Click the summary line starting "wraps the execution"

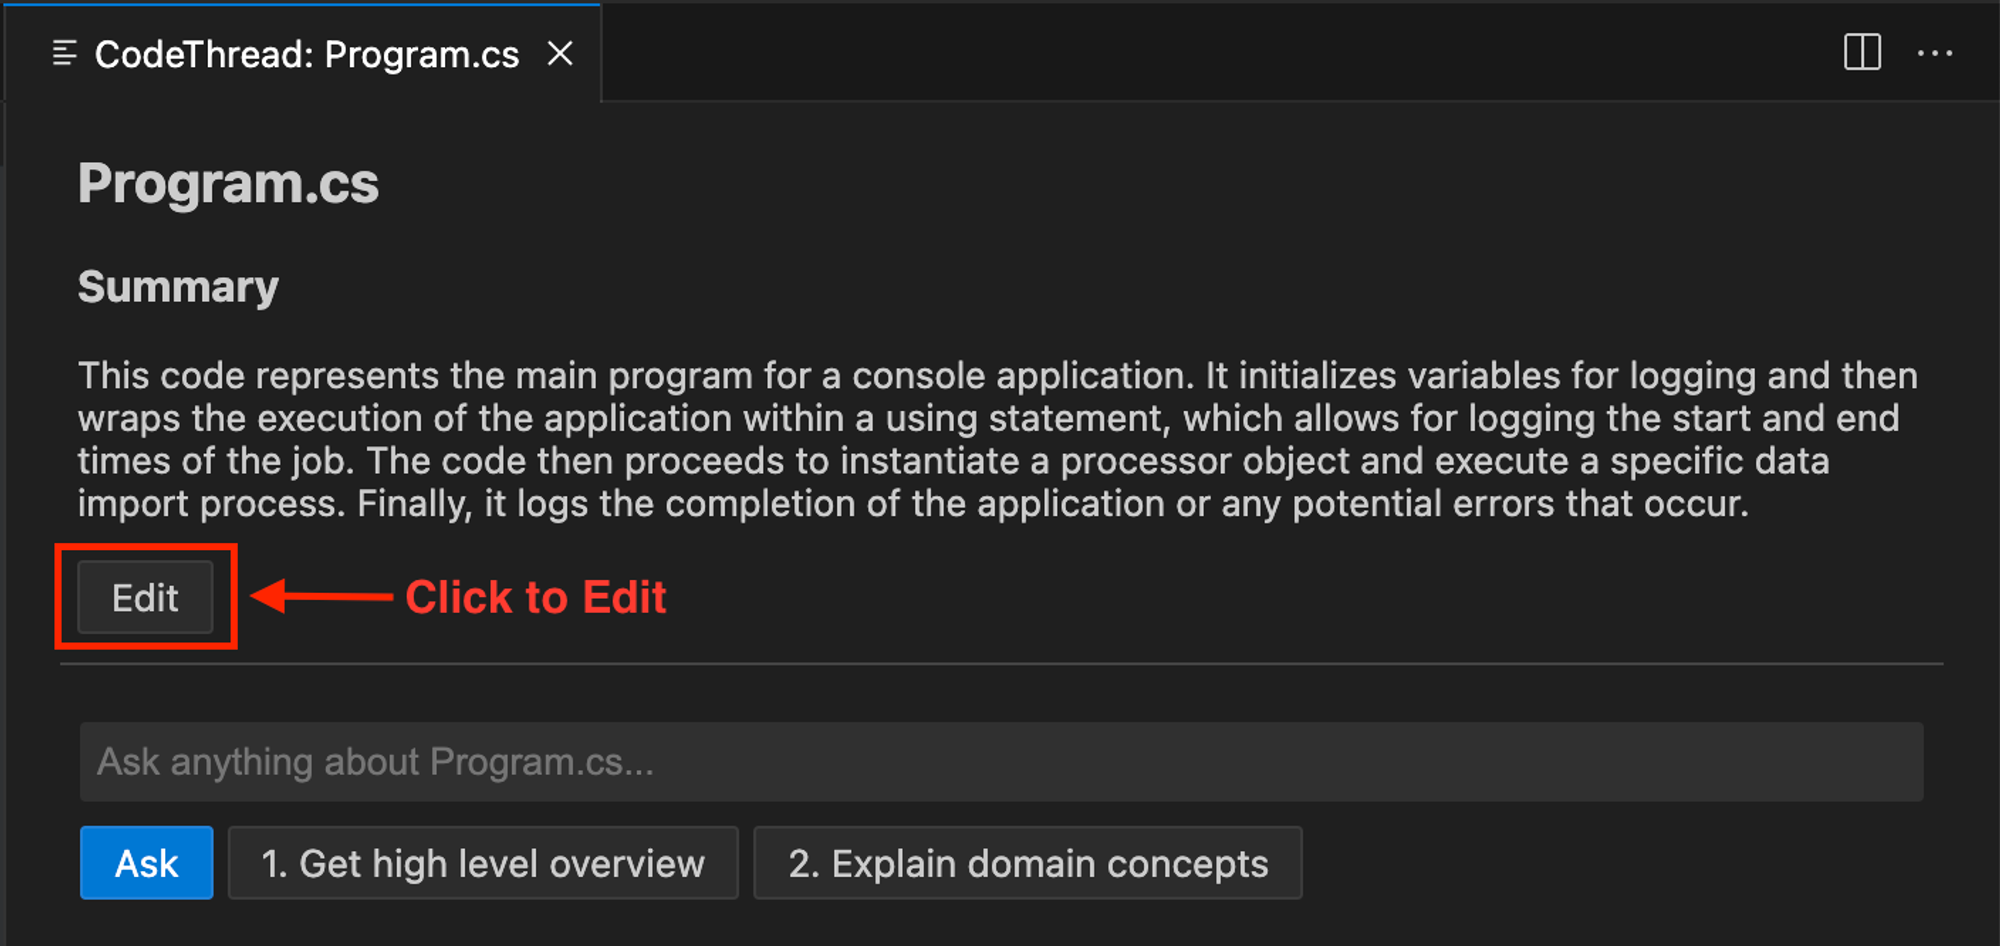click(x=988, y=419)
